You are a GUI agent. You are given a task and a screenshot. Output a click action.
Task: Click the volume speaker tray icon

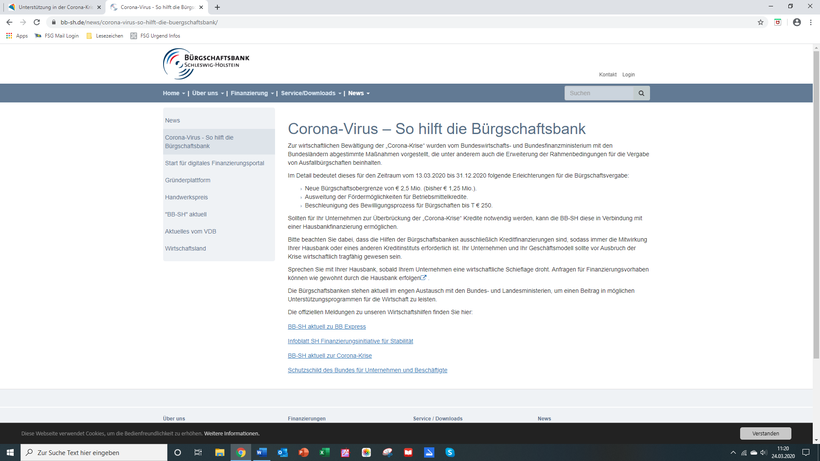(x=763, y=453)
